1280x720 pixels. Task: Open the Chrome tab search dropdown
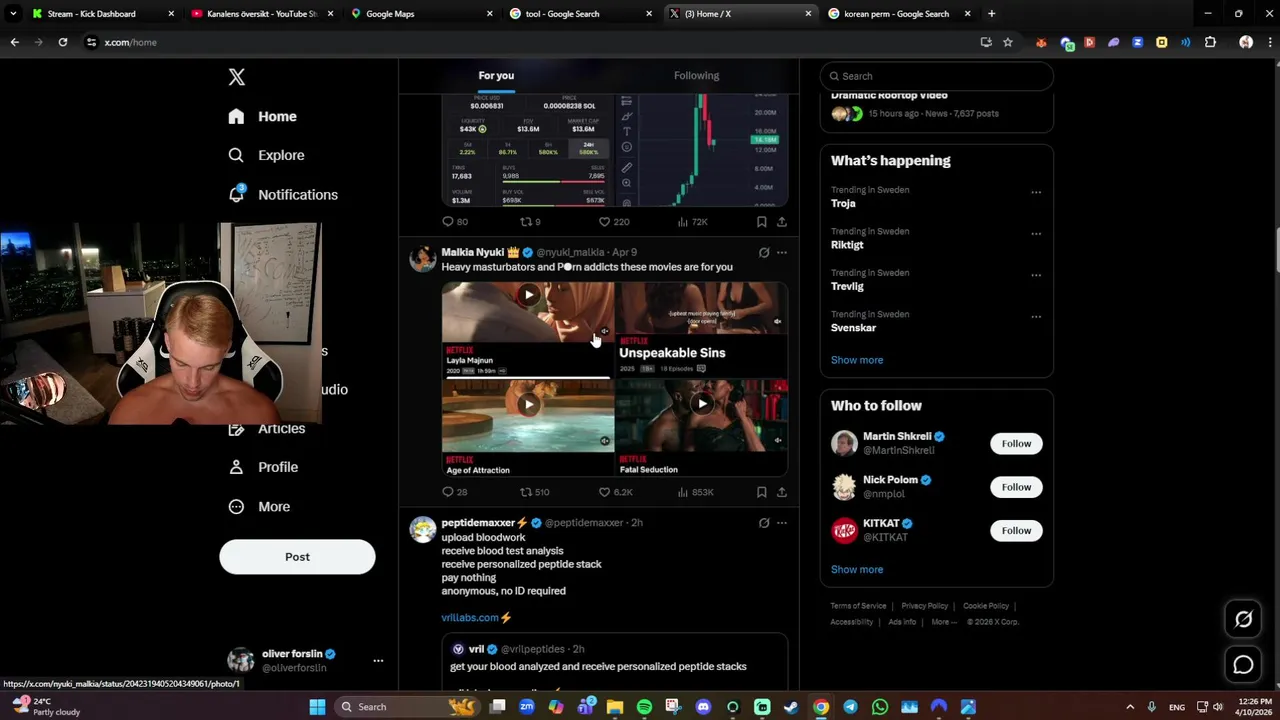(13, 14)
